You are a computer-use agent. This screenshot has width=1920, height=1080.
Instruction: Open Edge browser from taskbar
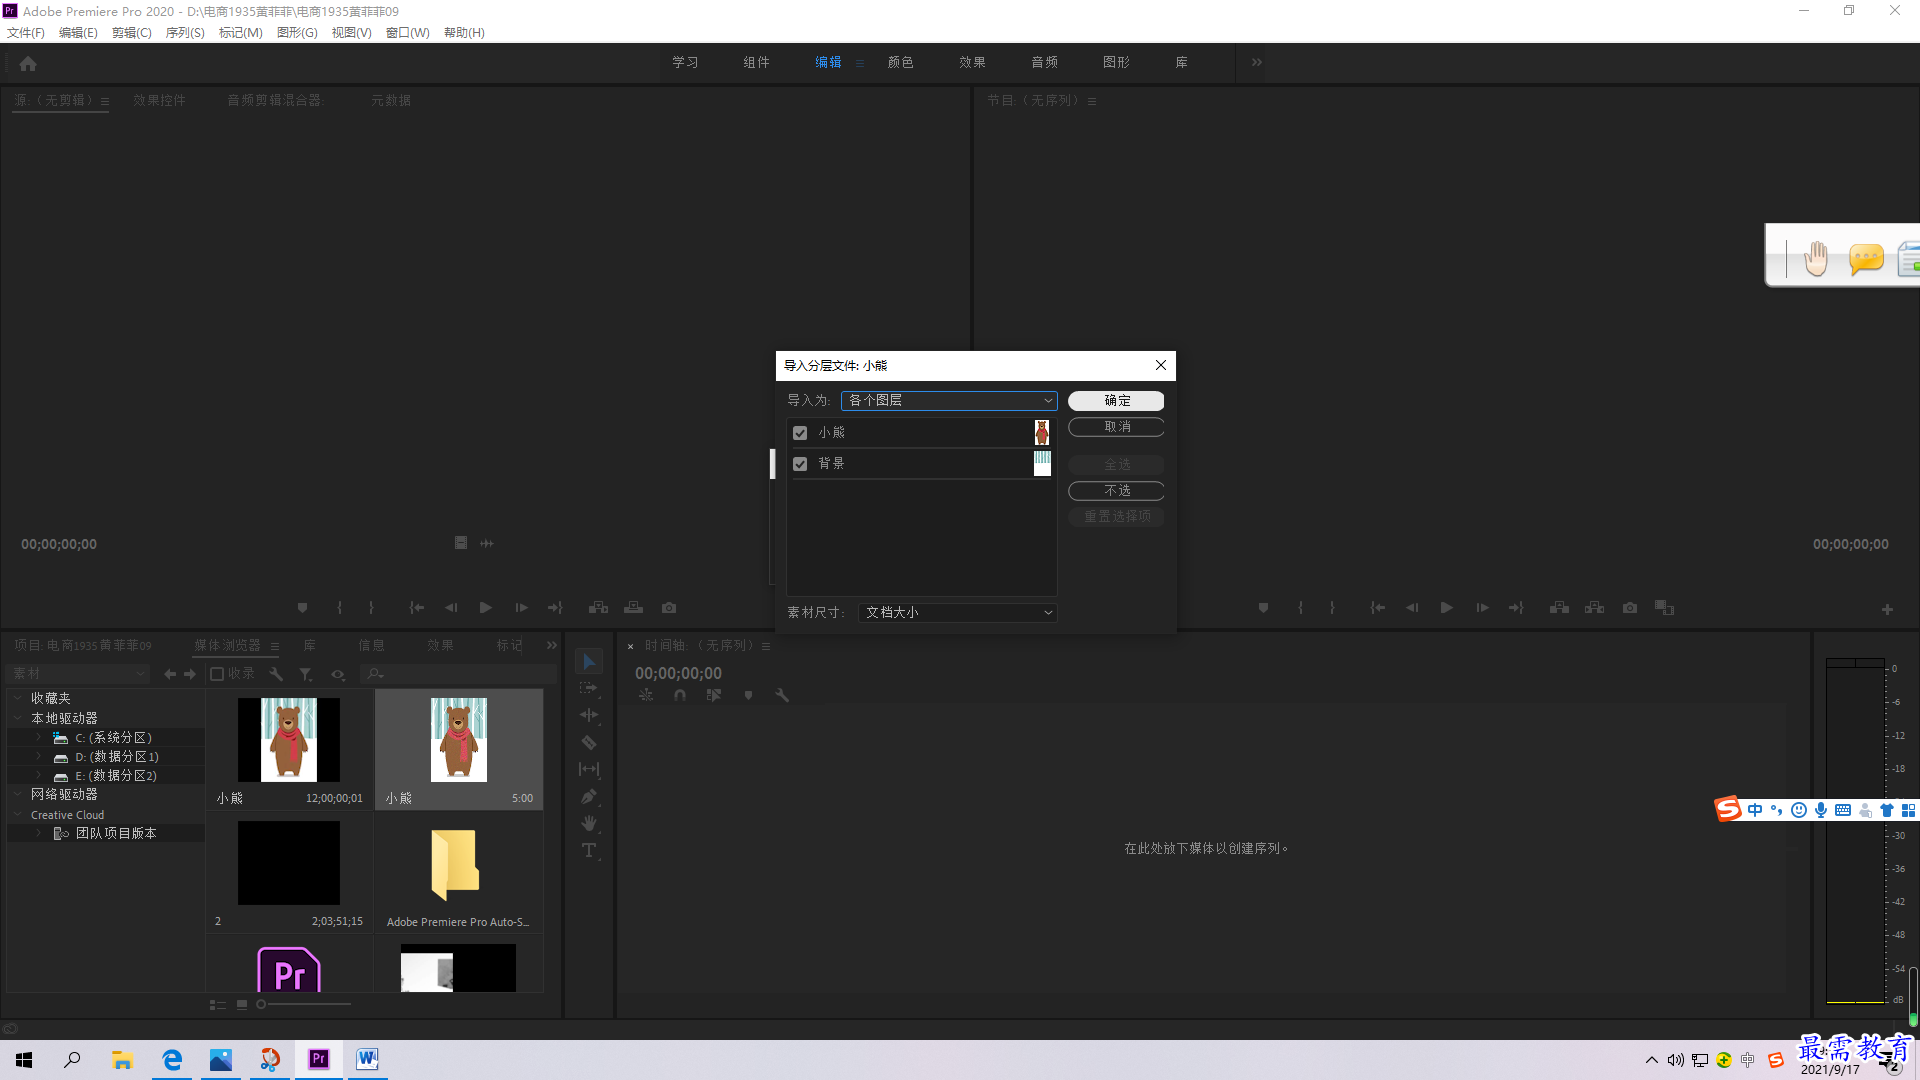[172, 1060]
